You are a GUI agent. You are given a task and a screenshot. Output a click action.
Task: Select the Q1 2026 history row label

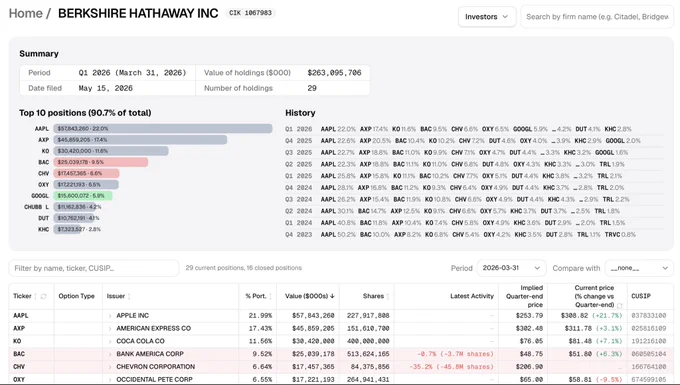point(298,129)
